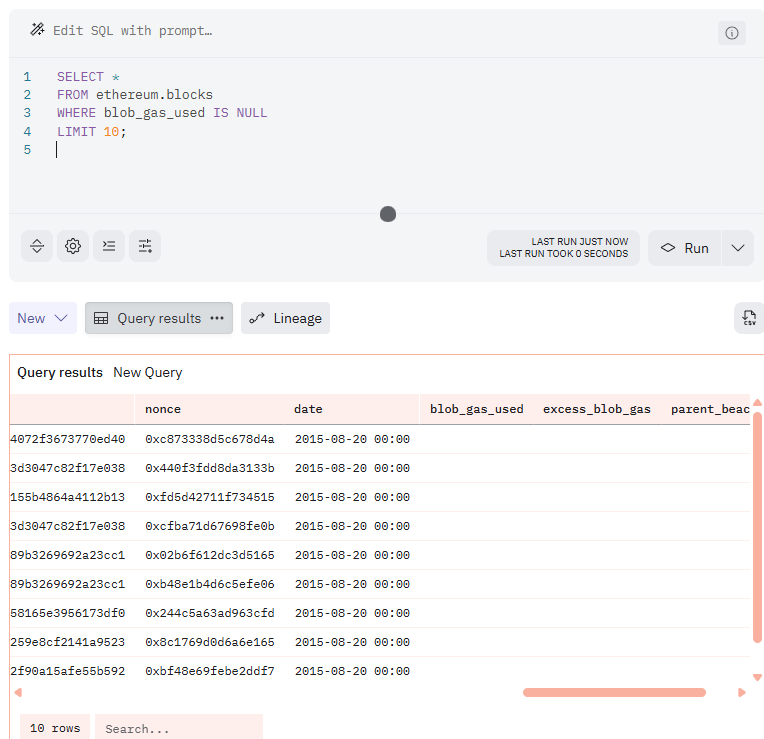
Task: Click the FROM ethereum.blocks line in editor
Action: tap(135, 95)
